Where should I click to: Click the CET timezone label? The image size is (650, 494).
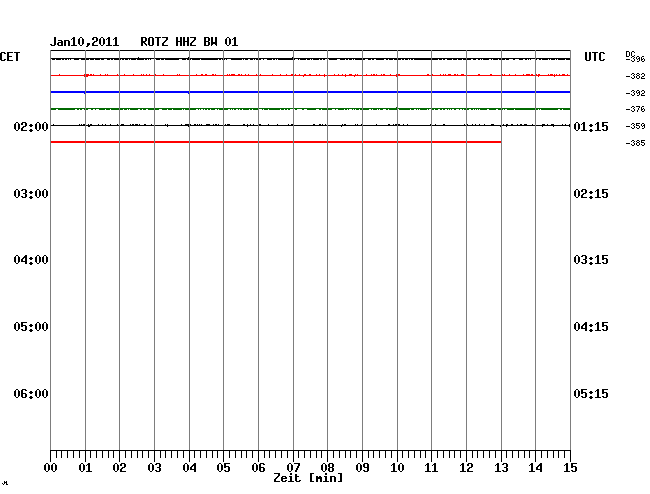[x=10, y=57]
